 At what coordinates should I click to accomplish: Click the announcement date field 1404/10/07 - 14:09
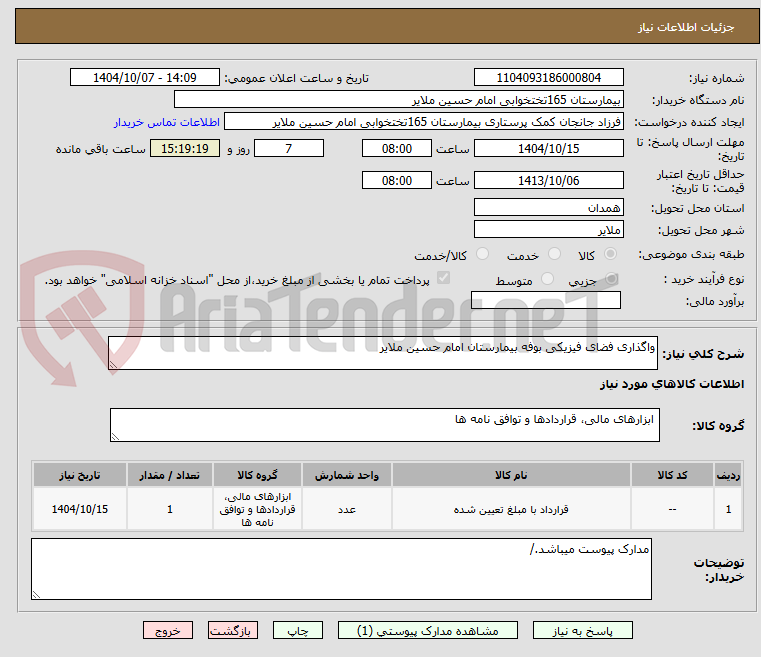pos(145,77)
